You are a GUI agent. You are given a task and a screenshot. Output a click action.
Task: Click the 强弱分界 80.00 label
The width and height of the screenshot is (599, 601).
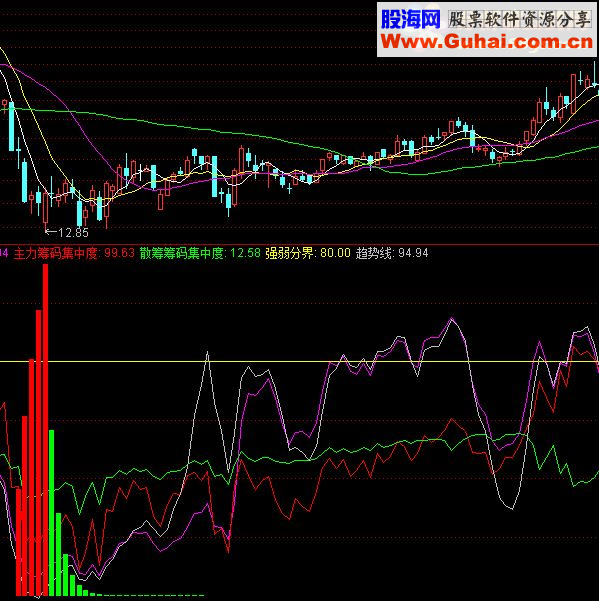point(308,253)
